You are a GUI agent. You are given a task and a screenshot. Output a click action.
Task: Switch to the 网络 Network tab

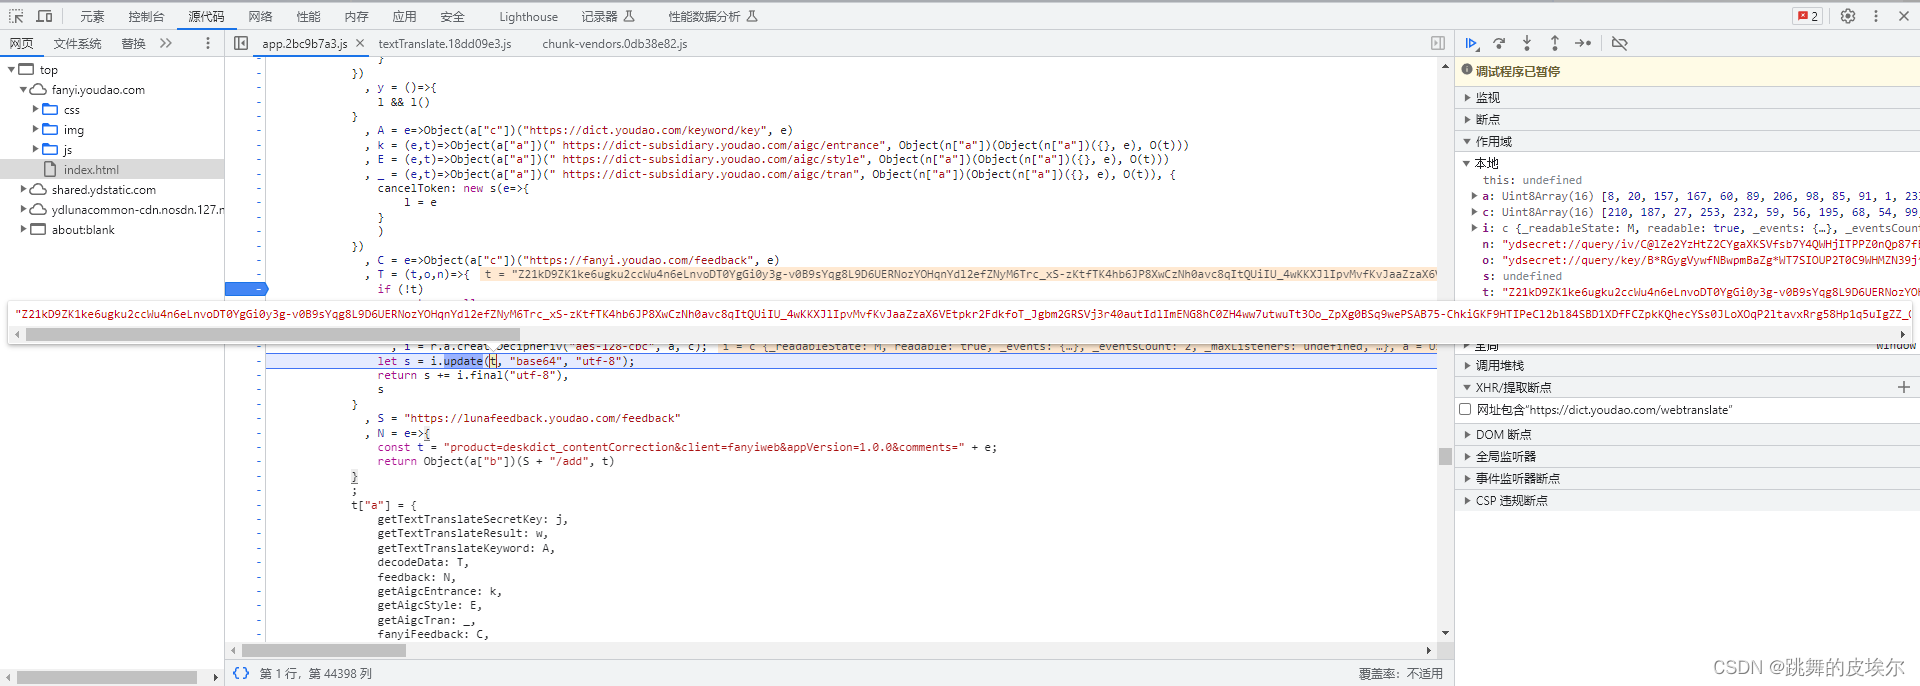pyautogui.click(x=260, y=16)
